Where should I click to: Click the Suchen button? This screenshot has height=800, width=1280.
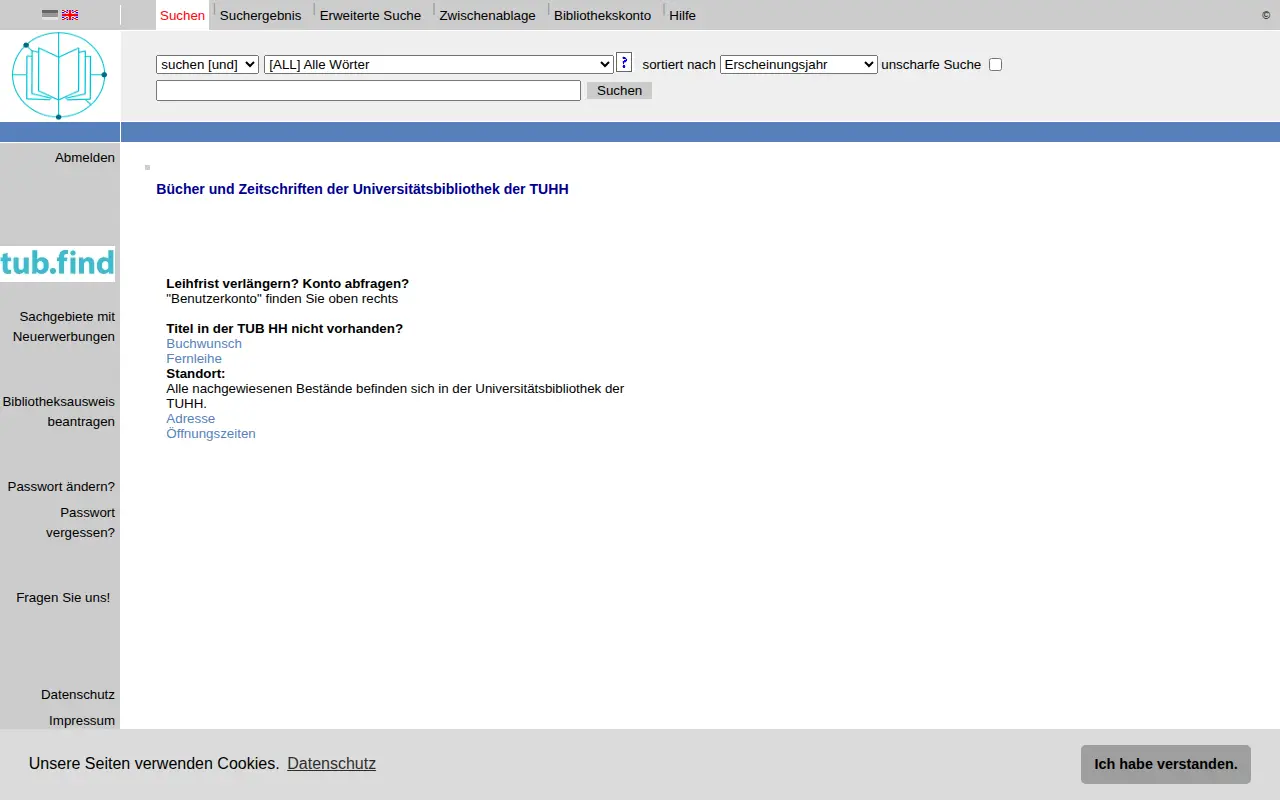pos(619,90)
